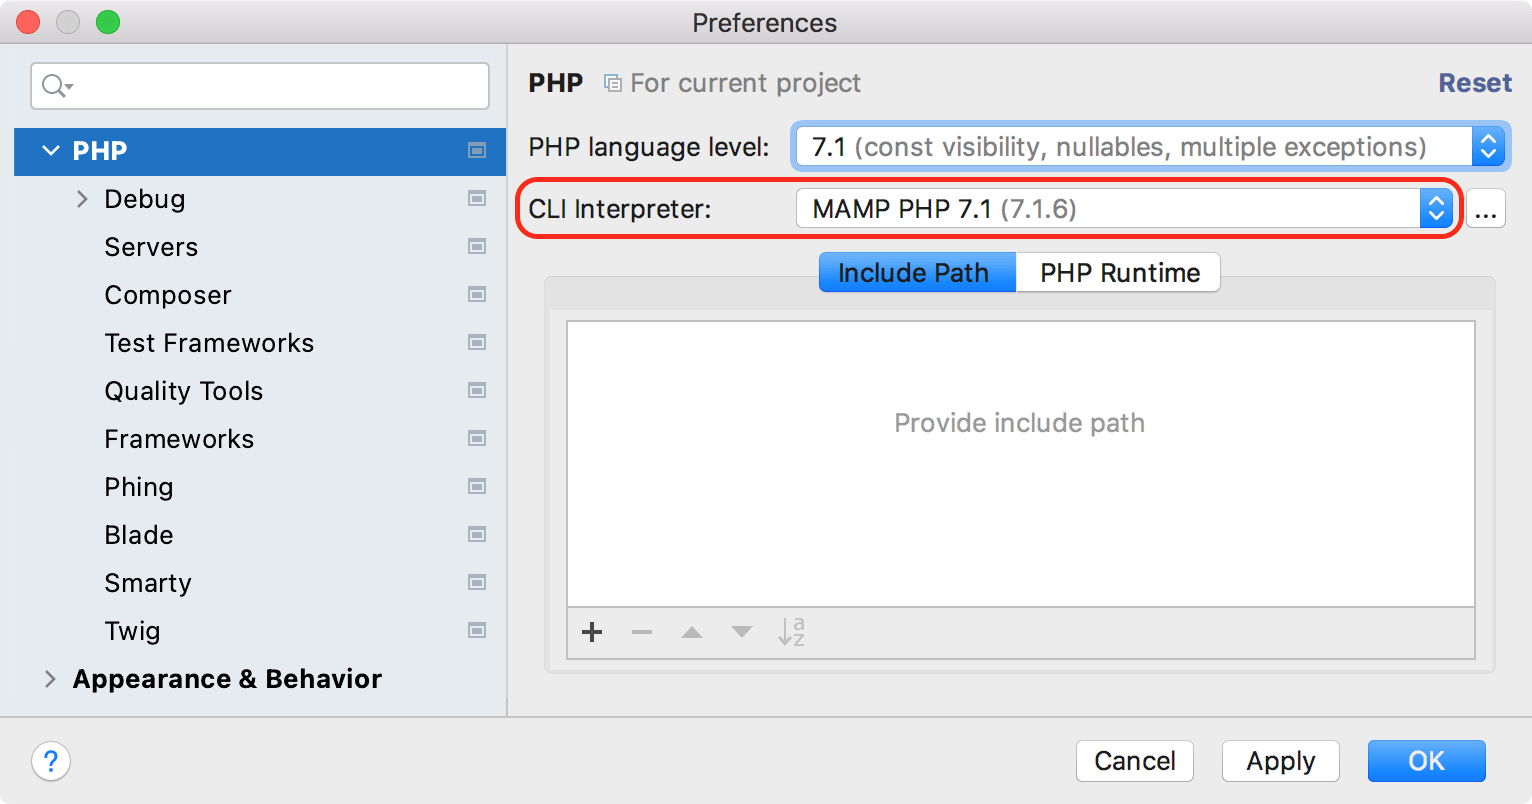The width and height of the screenshot is (1532, 804).
Task: Click the Apply button
Action: (1280, 761)
